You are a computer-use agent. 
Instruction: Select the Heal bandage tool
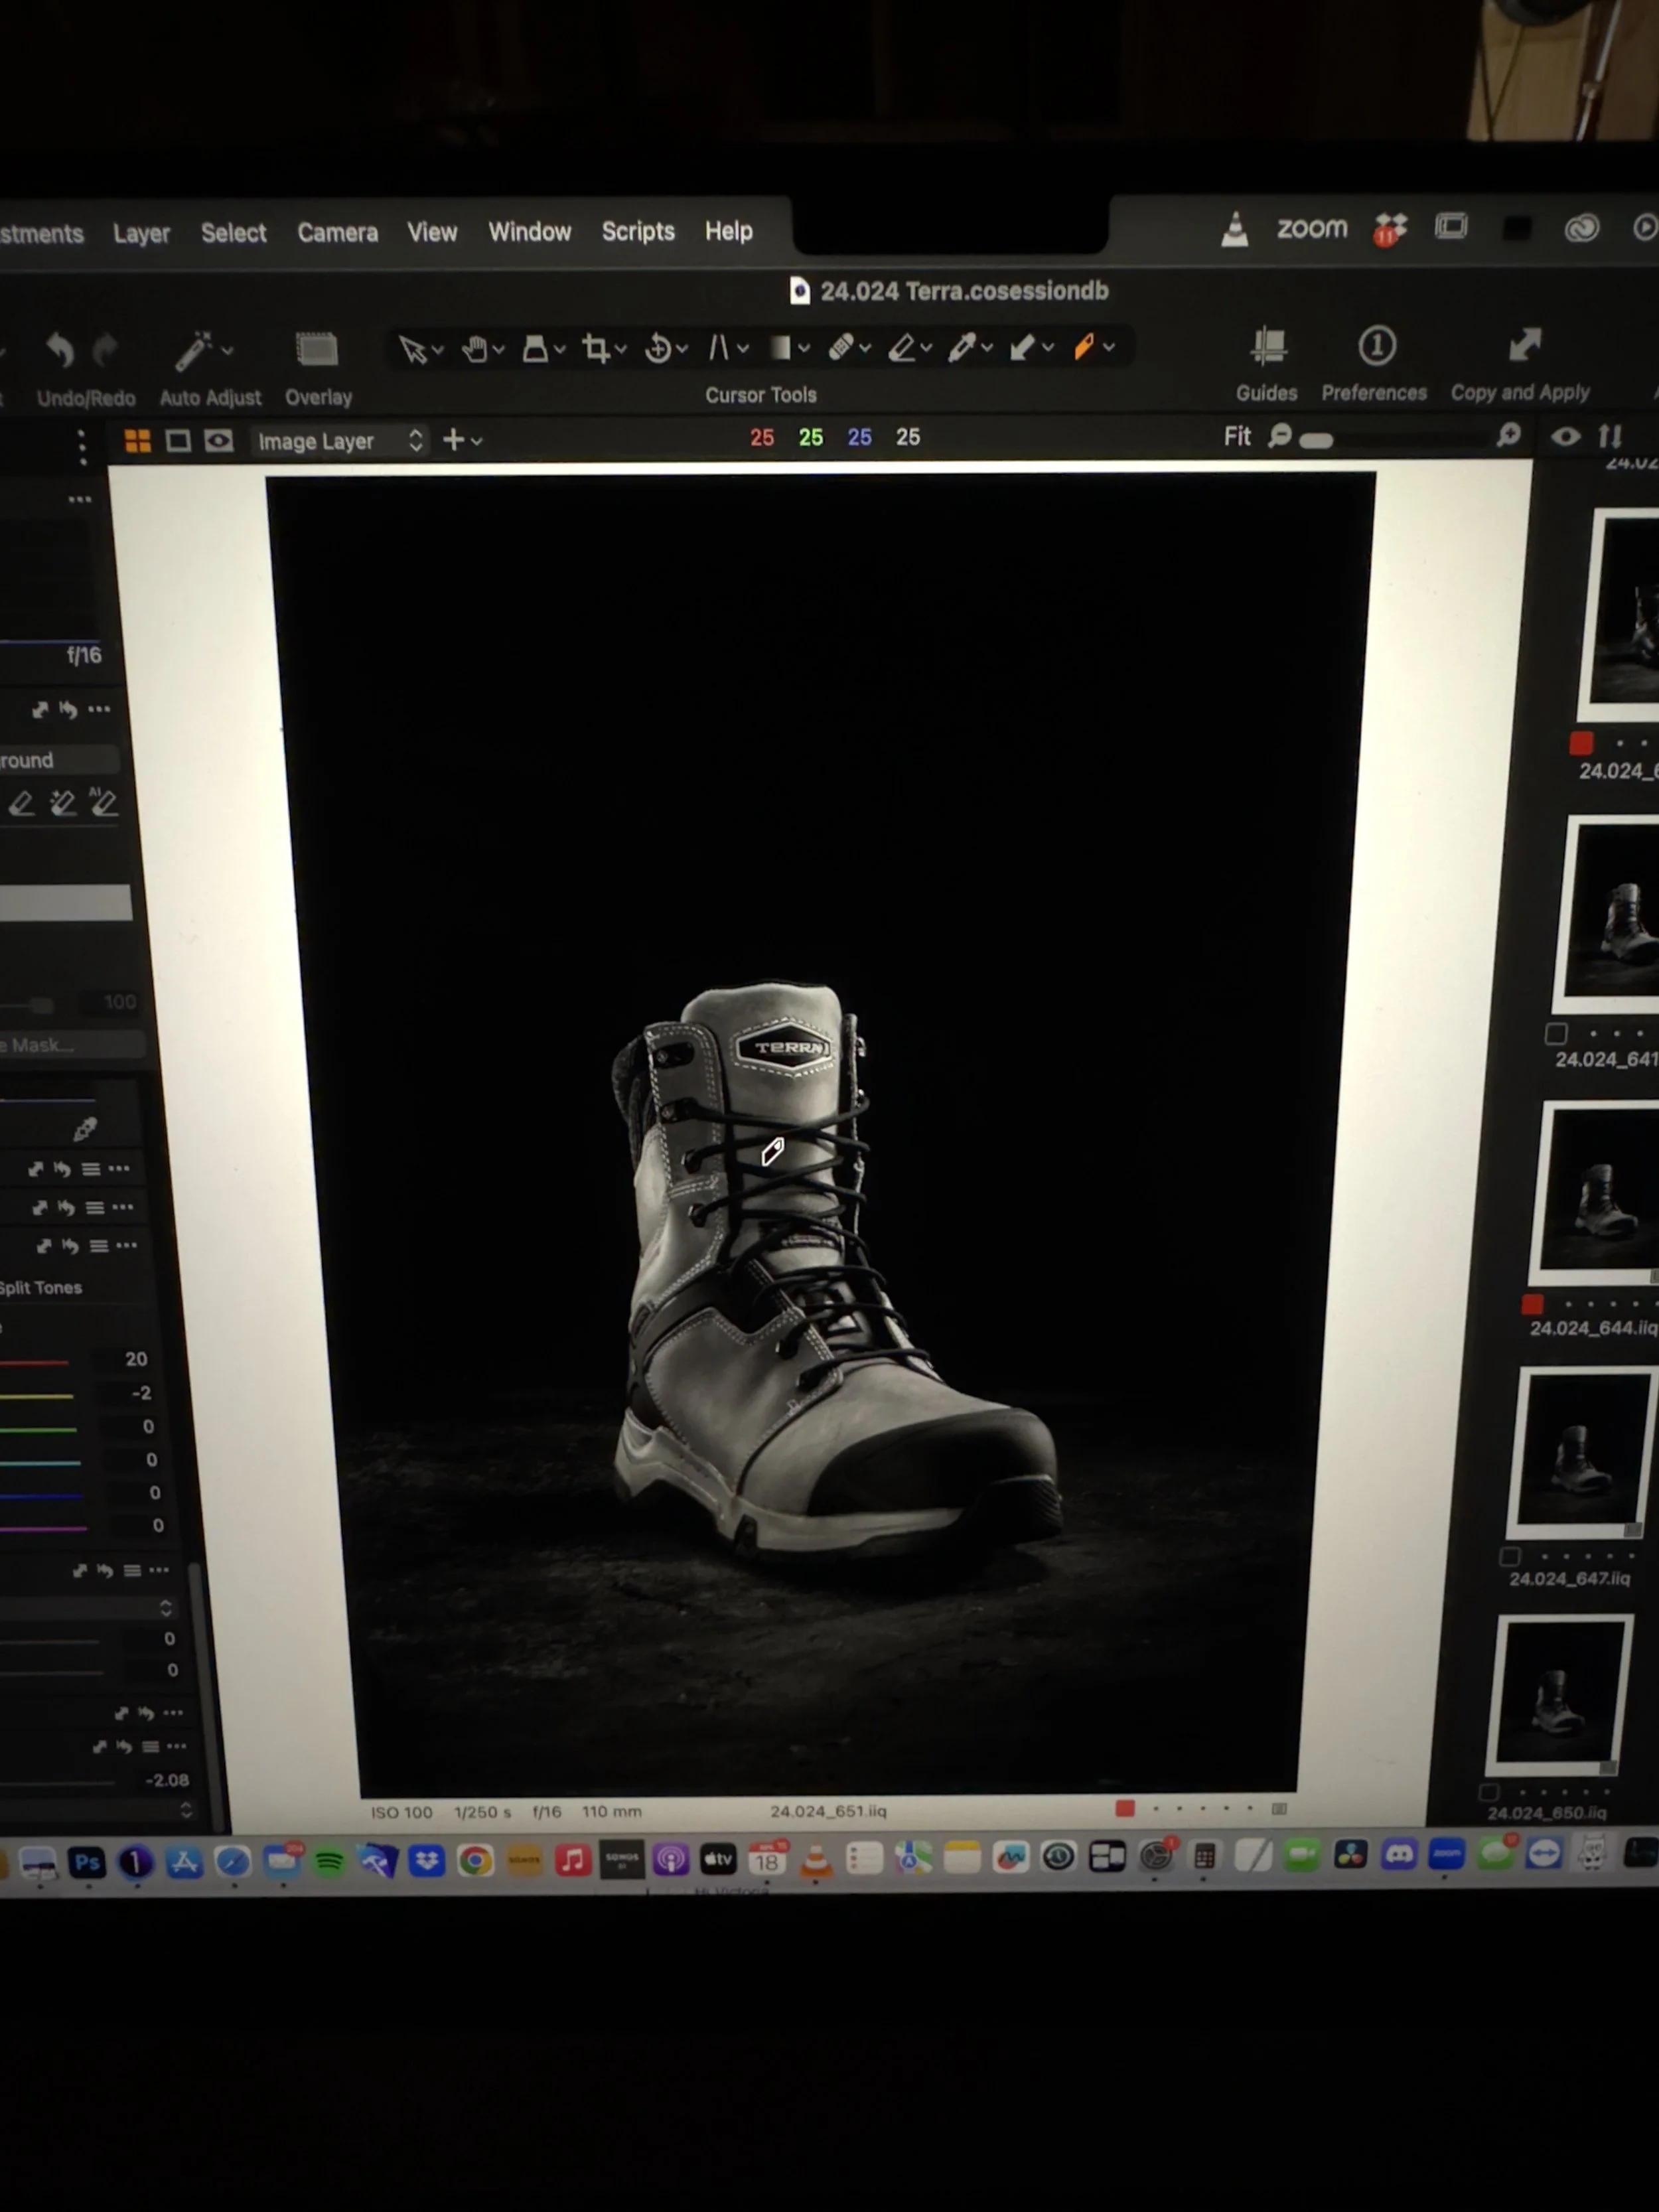coord(841,347)
